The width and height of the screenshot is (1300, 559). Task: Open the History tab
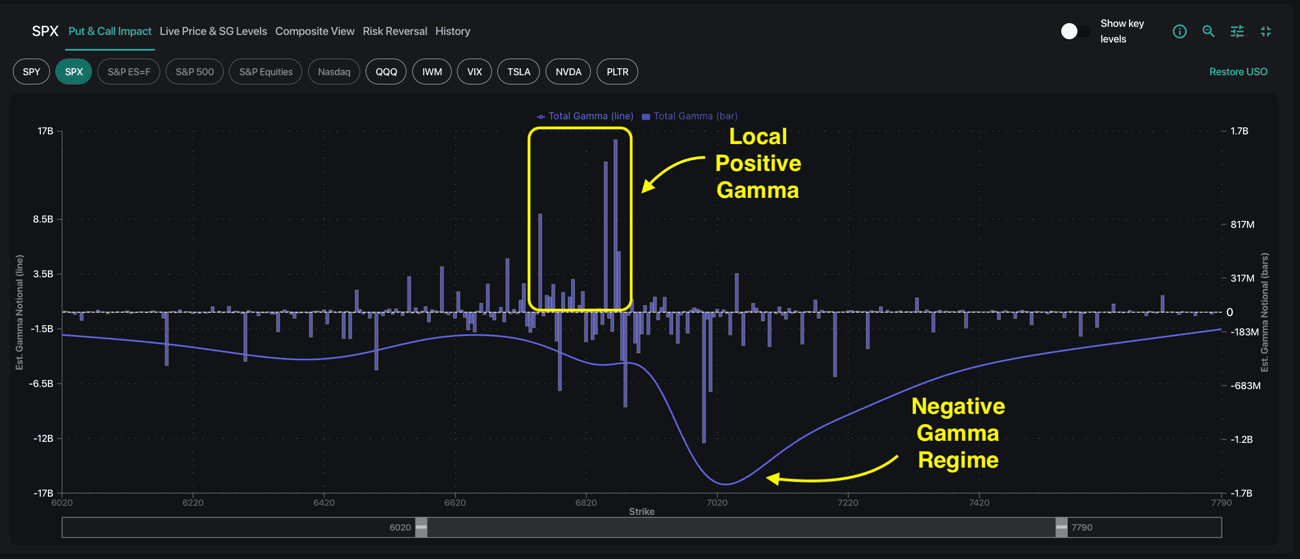[452, 32]
